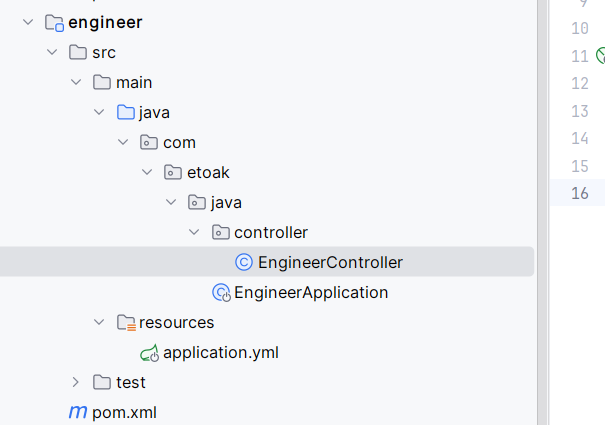Screen dimensions: 605x425
Task: Click line number 16 in gutter
Action: [579, 193]
